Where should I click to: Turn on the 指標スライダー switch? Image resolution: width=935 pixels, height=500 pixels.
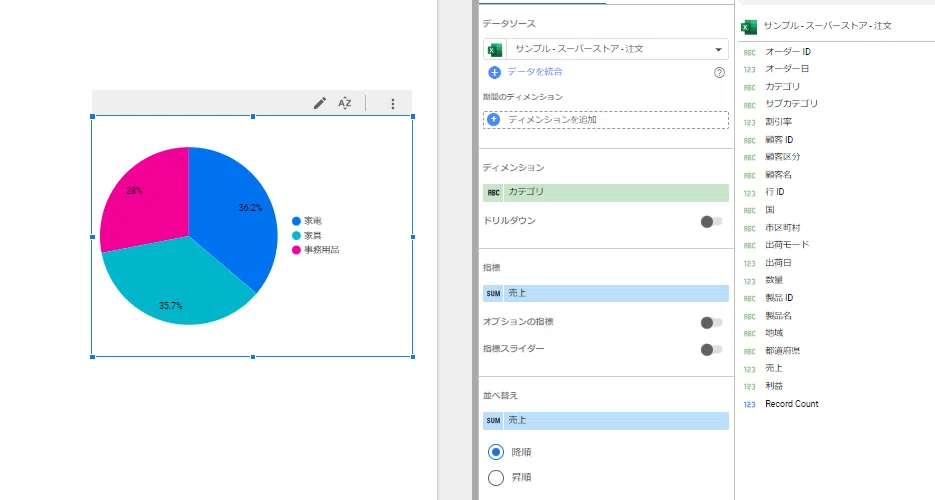pos(711,349)
